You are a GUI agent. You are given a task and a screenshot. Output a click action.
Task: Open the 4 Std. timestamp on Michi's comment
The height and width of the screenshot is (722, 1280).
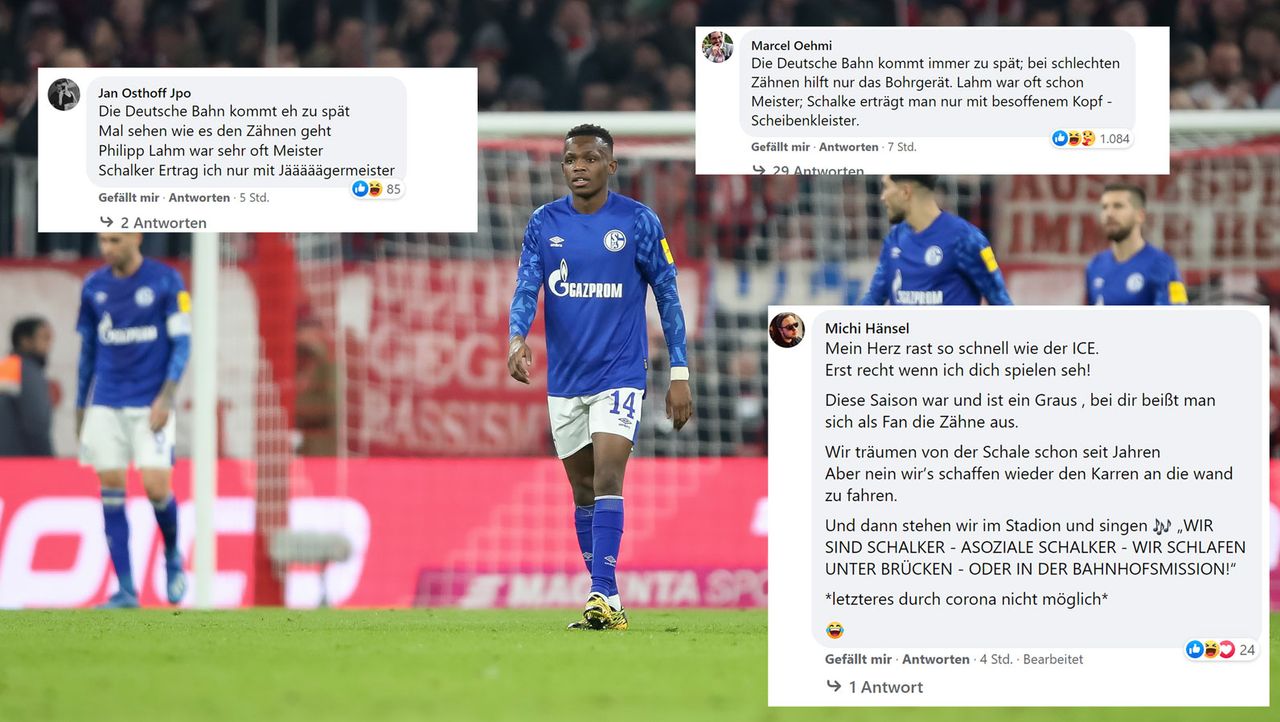[x=996, y=659]
